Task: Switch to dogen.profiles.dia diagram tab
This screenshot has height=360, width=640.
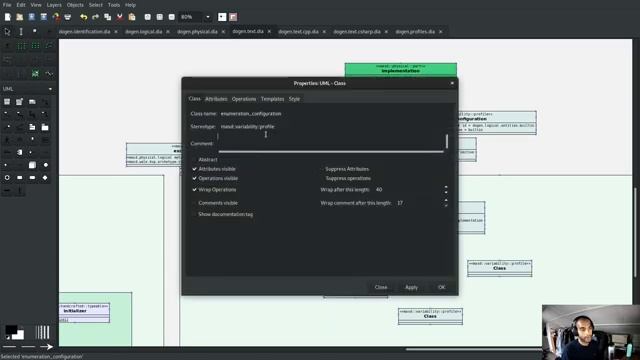Action: (x=415, y=31)
